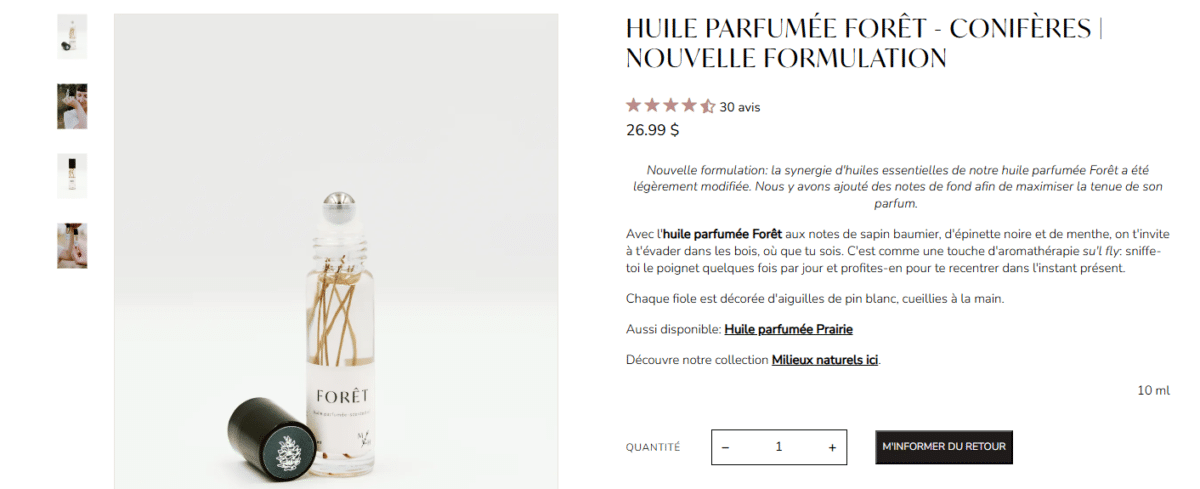Screen dimensions: 1200x489
Task: Click the 10 ml size label
Action: click(1153, 391)
